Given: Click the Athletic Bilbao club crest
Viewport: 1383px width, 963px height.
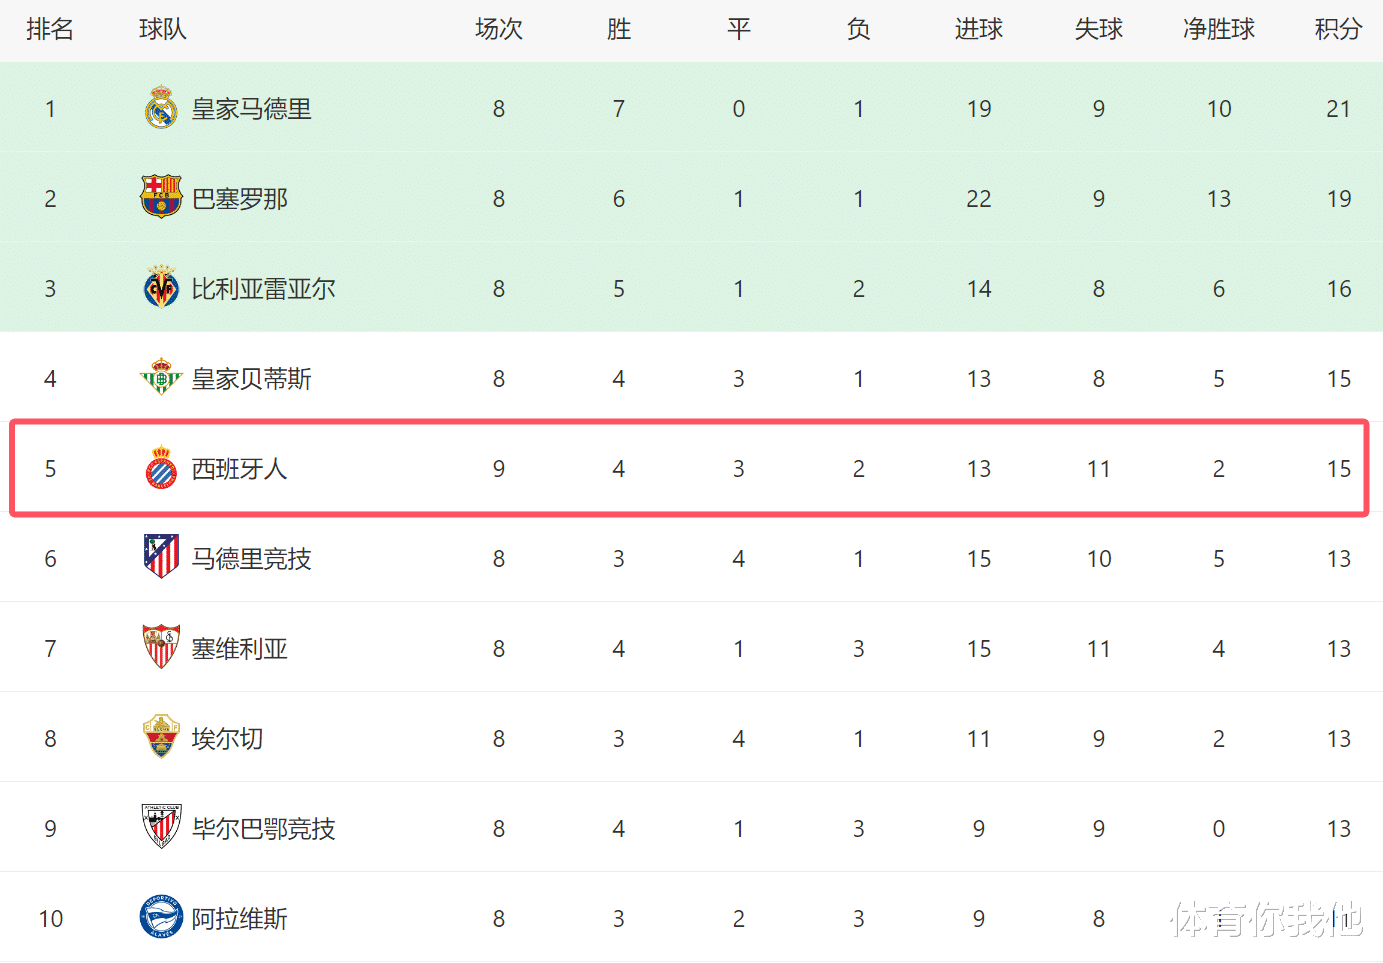Looking at the screenshot, I should [161, 827].
